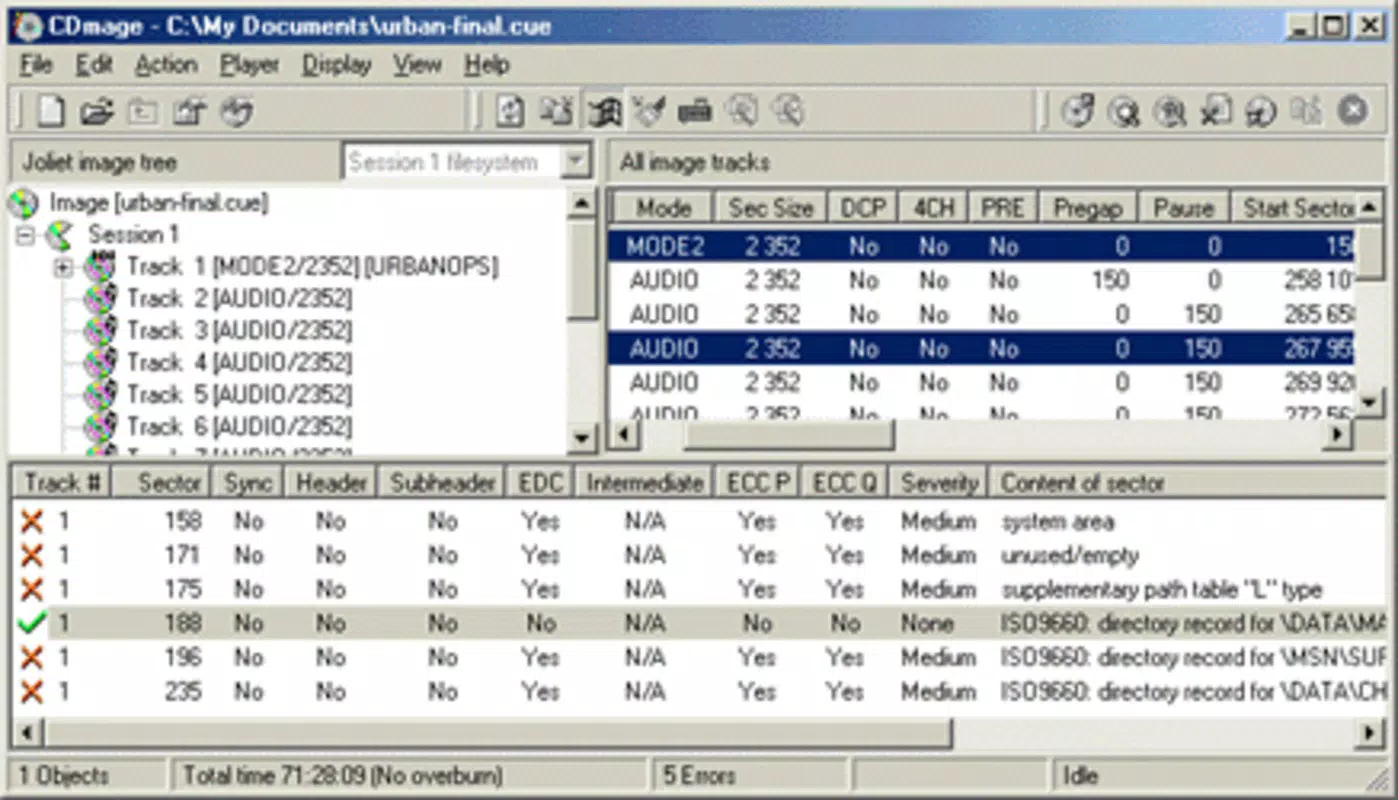Click tracks list scroll-right arrow

click(1338, 435)
